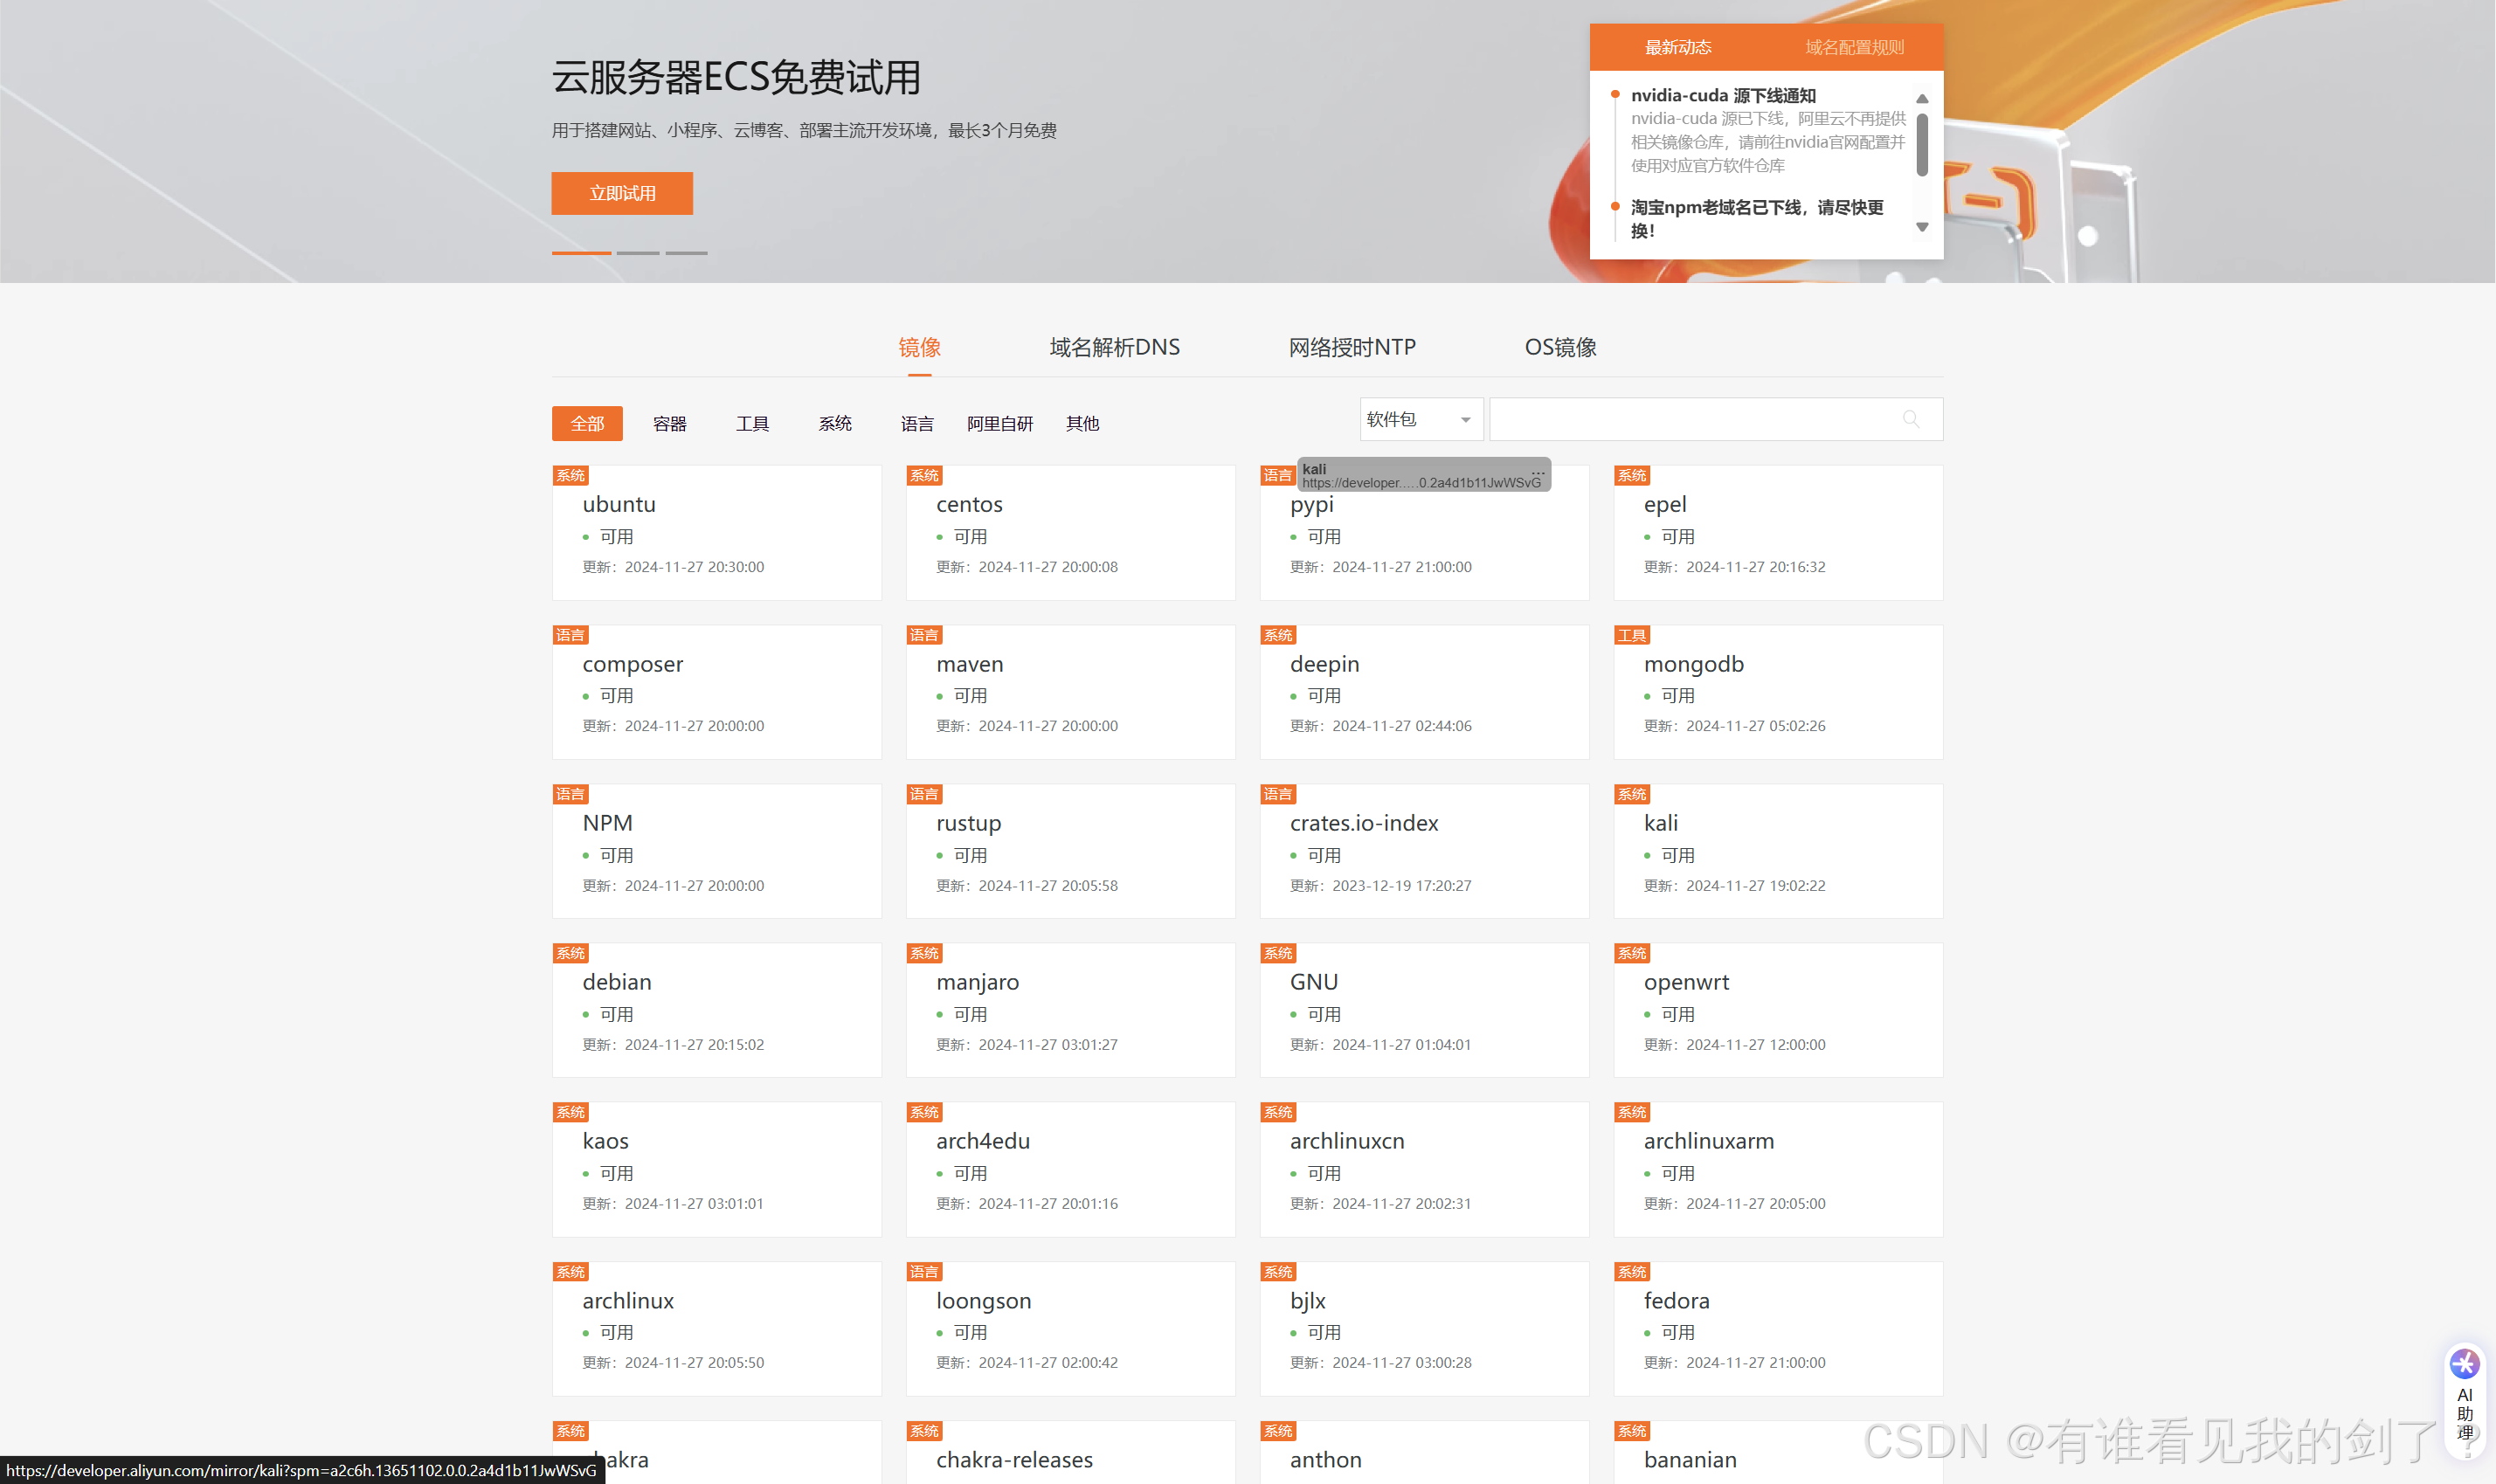Select the second carousel indicator bar
This screenshot has height=1484, width=2496.
tap(638, 253)
